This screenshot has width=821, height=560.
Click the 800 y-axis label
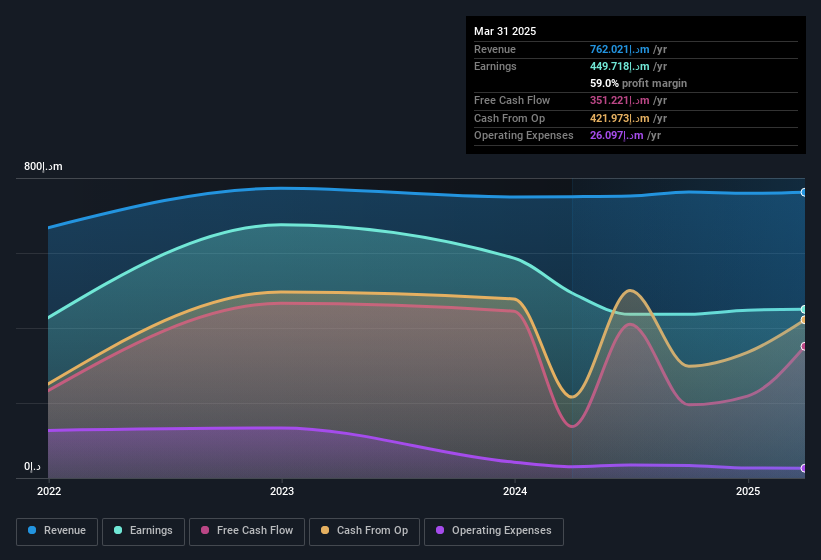pos(43,166)
